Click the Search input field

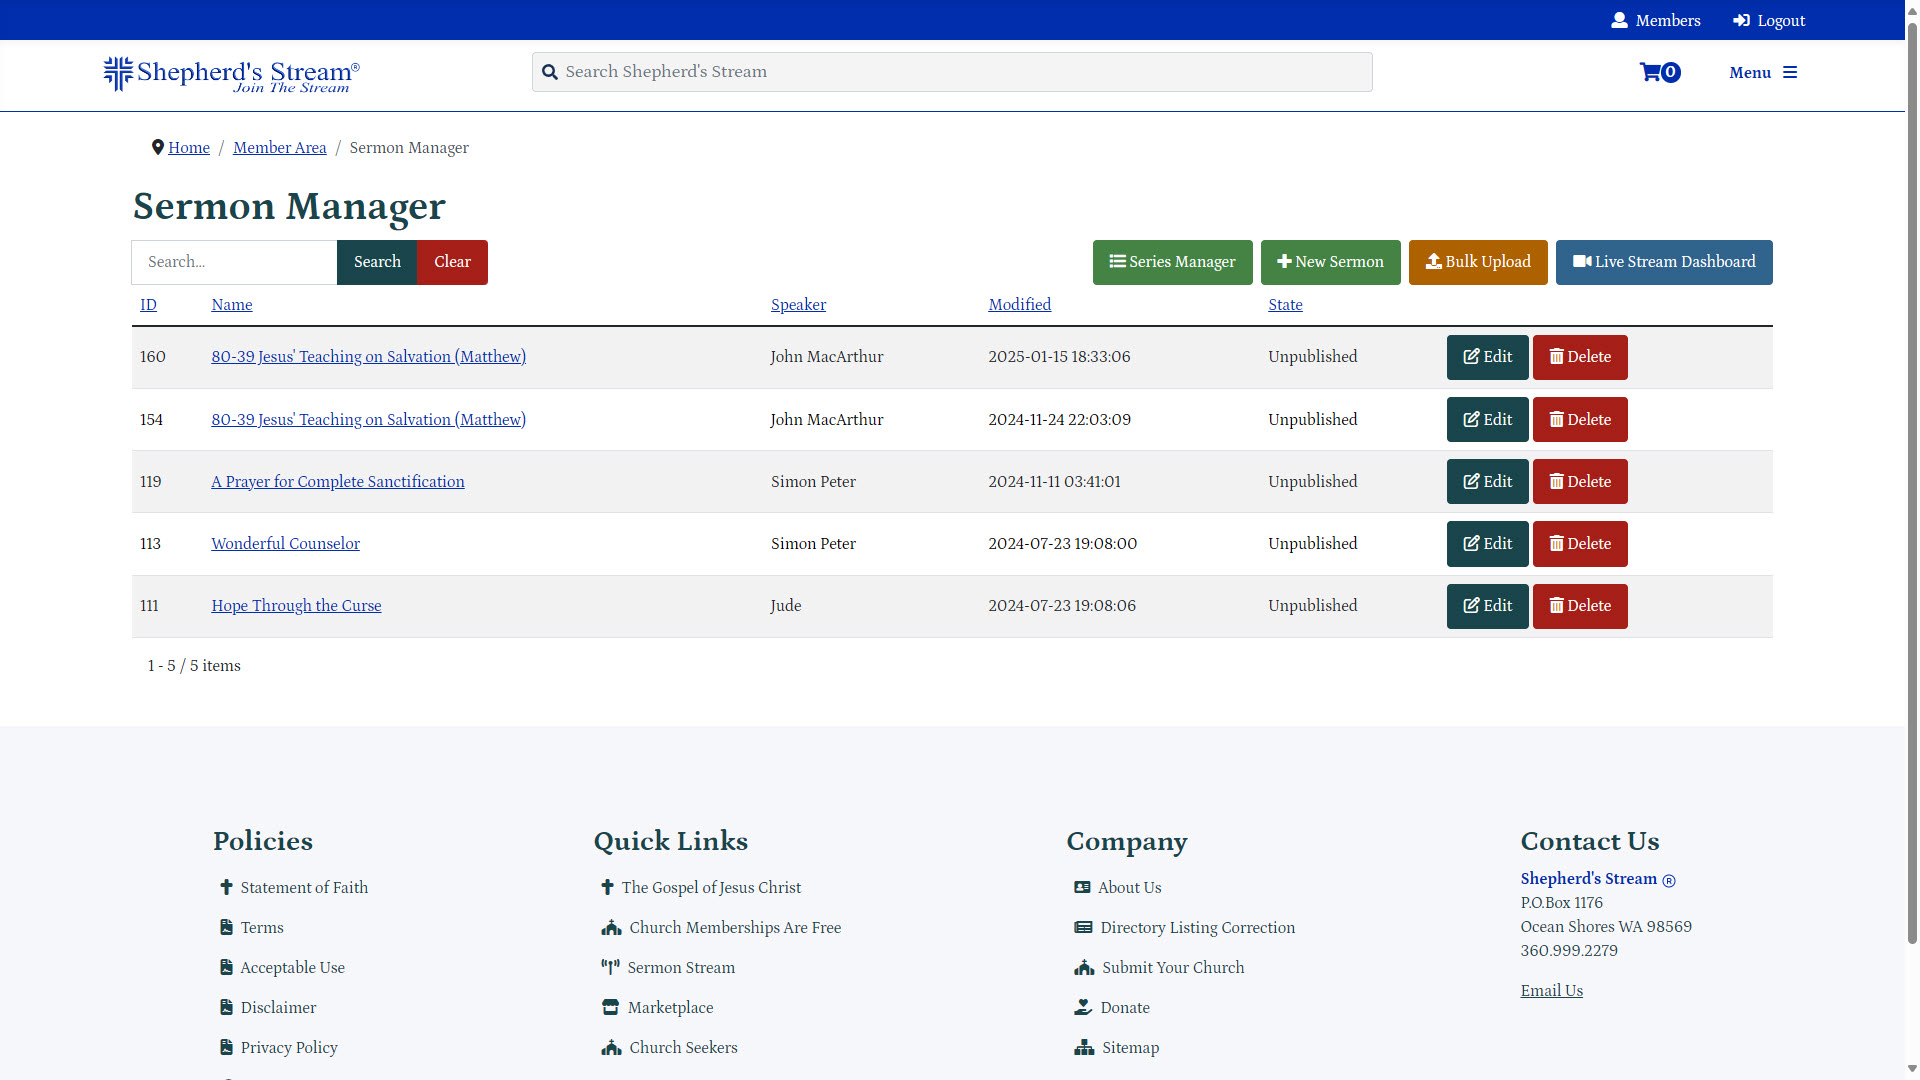click(233, 262)
